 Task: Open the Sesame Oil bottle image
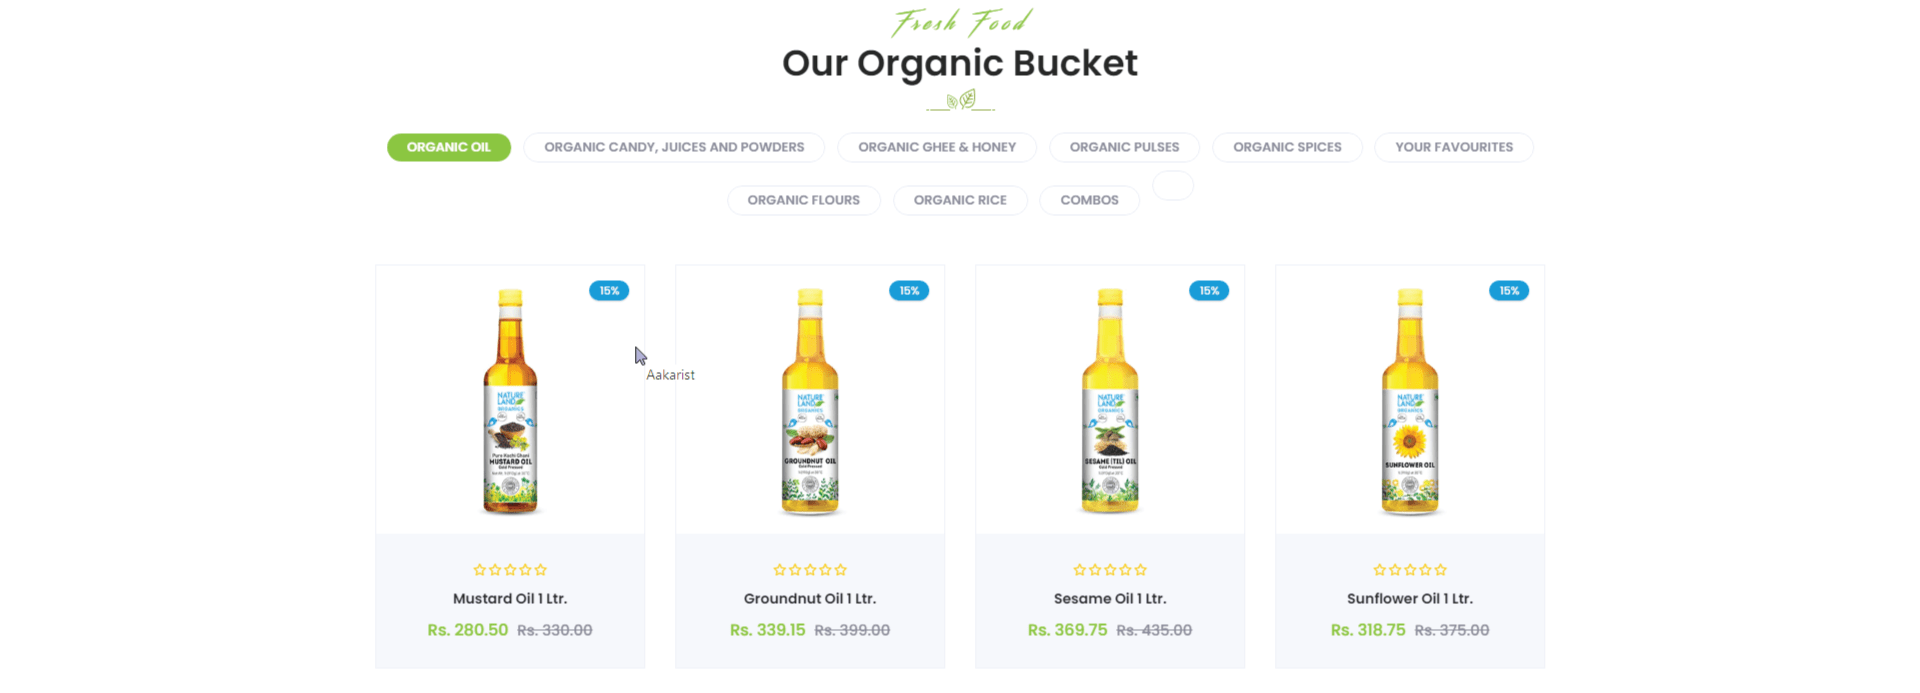(x=1110, y=401)
